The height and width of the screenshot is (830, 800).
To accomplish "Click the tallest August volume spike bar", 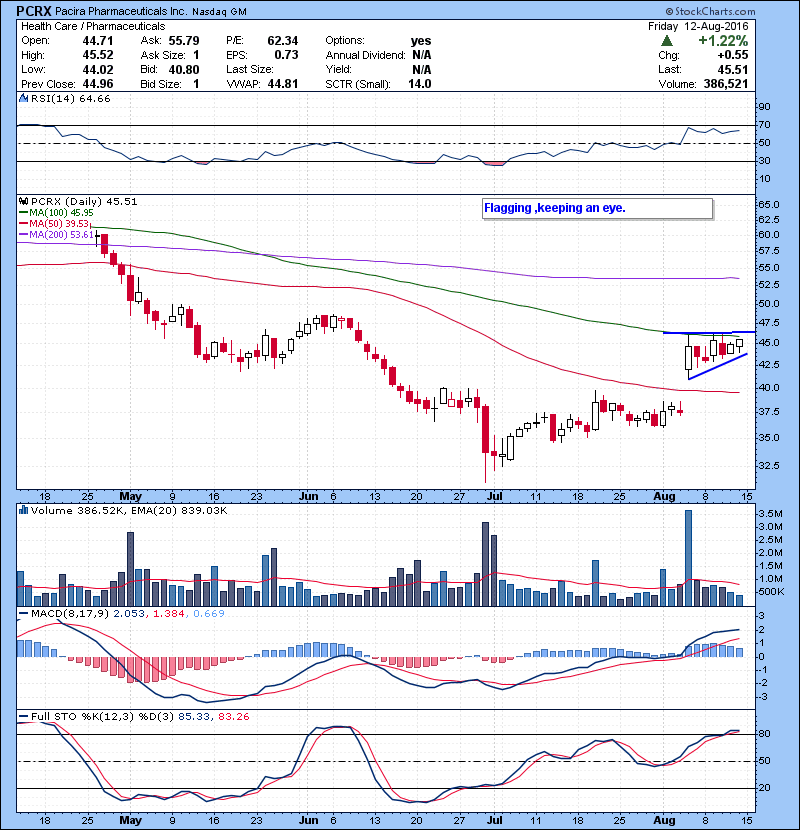I will 688,558.
